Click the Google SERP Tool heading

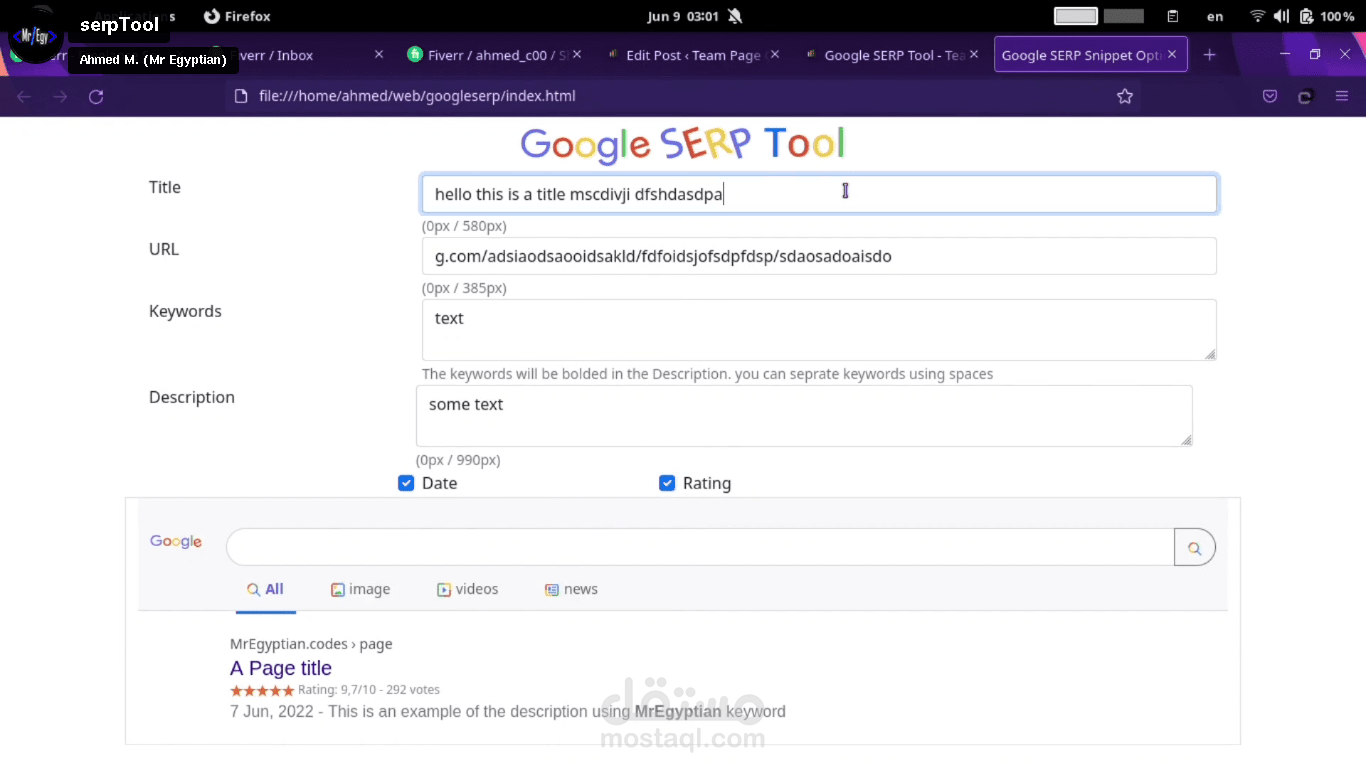[683, 144]
